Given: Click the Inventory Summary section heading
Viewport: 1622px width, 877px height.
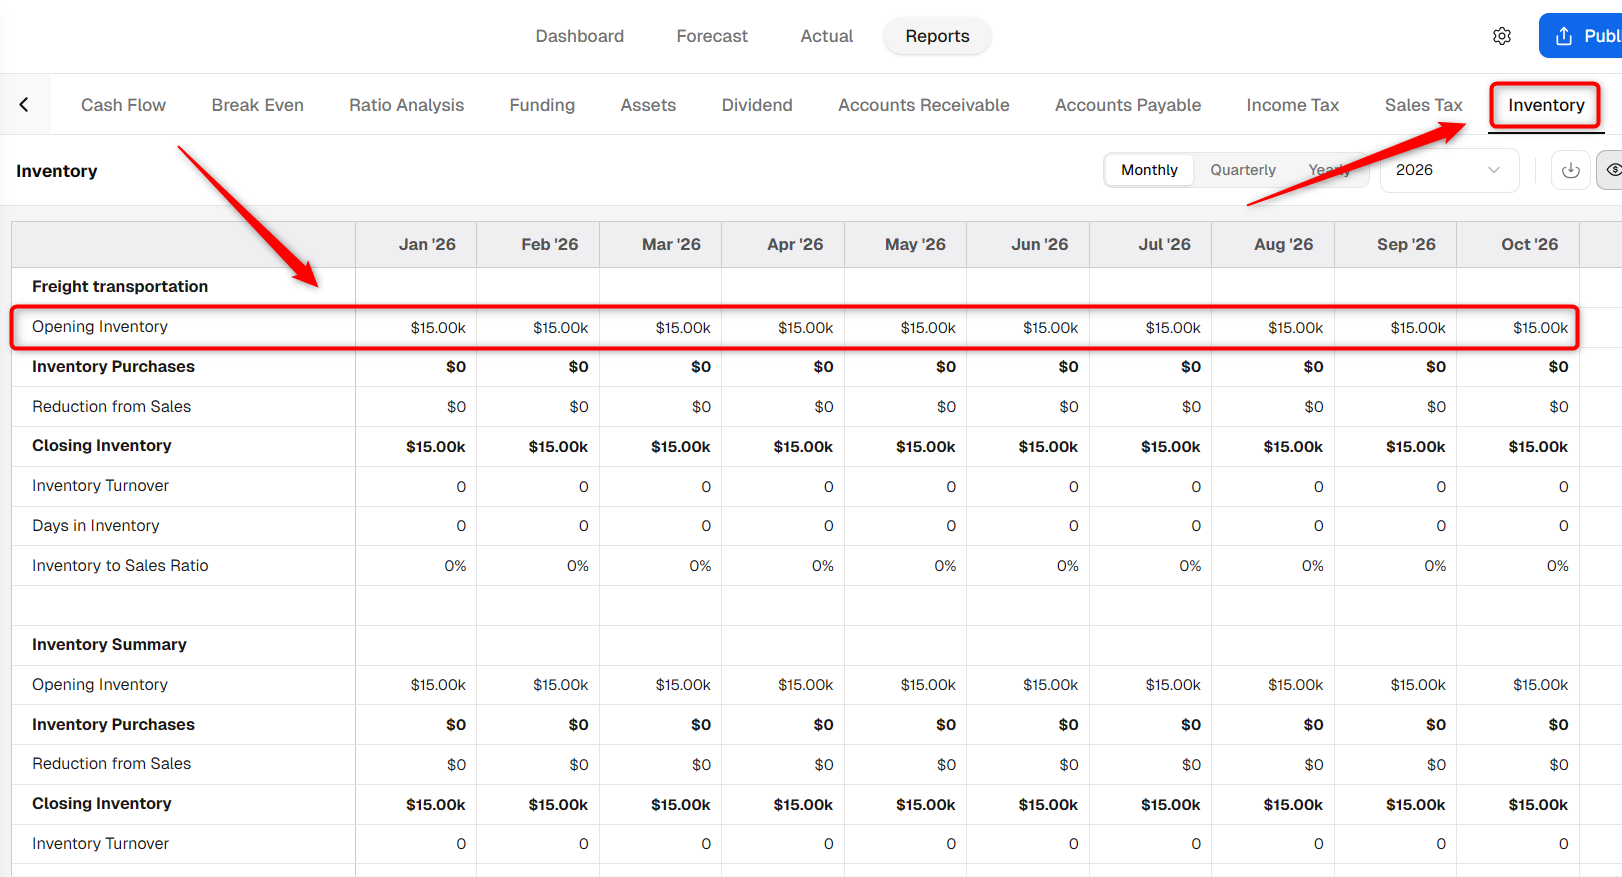Looking at the screenshot, I should tap(109, 644).
